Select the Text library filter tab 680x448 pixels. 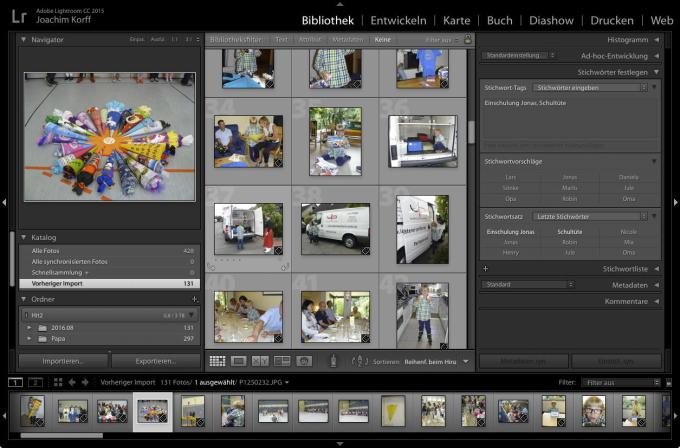click(281, 39)
